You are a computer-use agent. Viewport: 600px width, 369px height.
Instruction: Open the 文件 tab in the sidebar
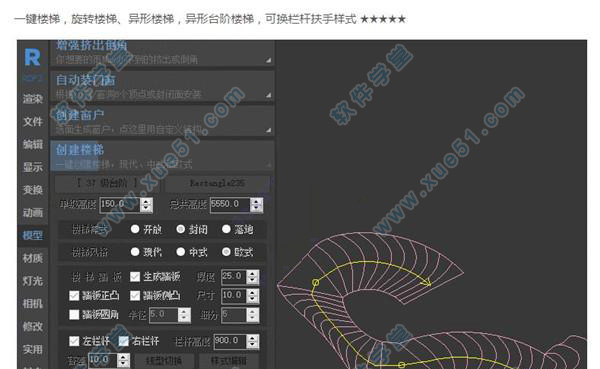pyautogui.click(x=33, y=122)
